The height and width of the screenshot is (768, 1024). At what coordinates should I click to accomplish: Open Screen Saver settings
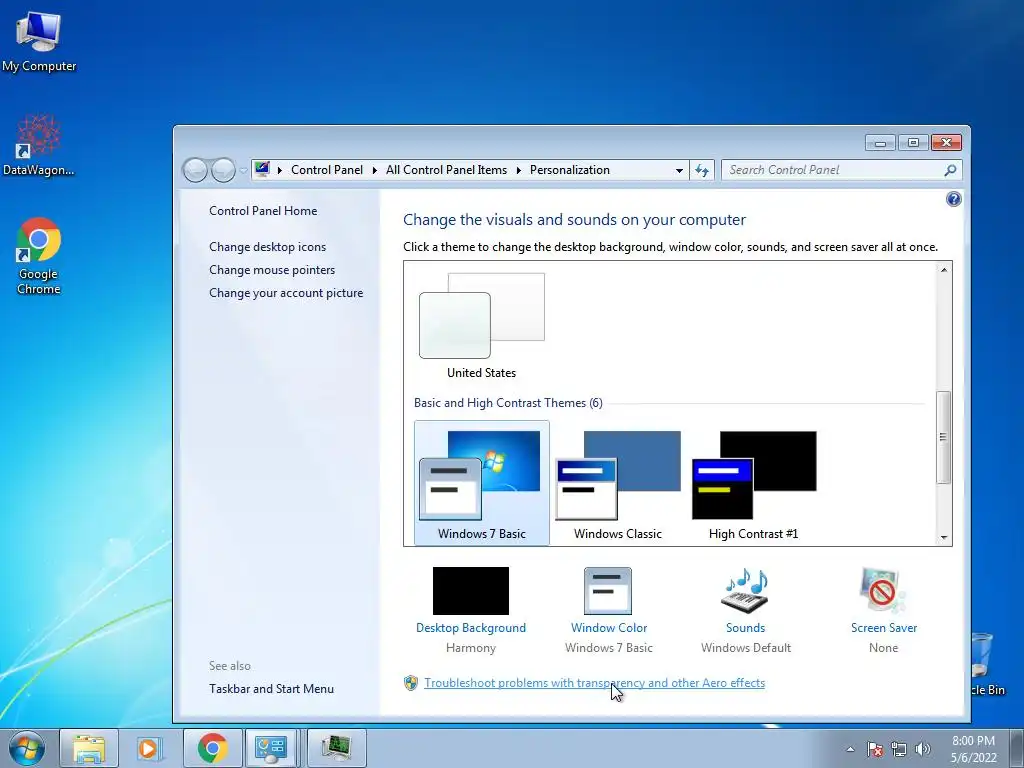884,611
